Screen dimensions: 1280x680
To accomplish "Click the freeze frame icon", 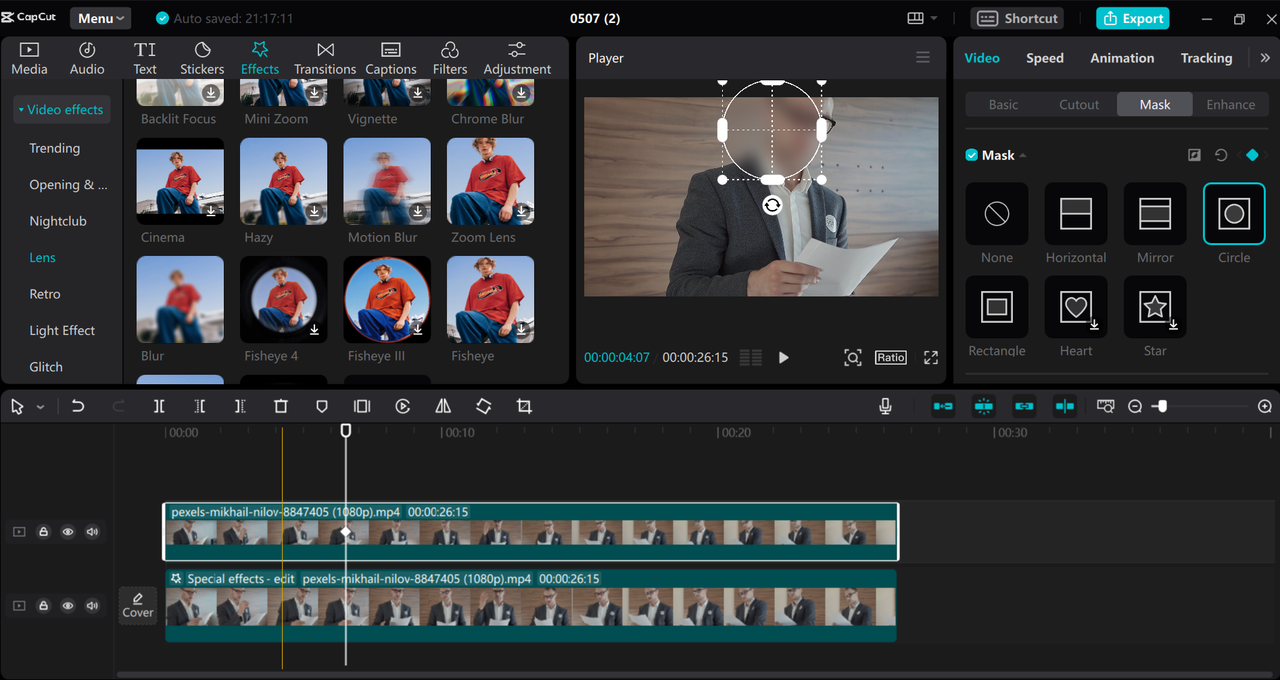I will [x=362, y=406].
